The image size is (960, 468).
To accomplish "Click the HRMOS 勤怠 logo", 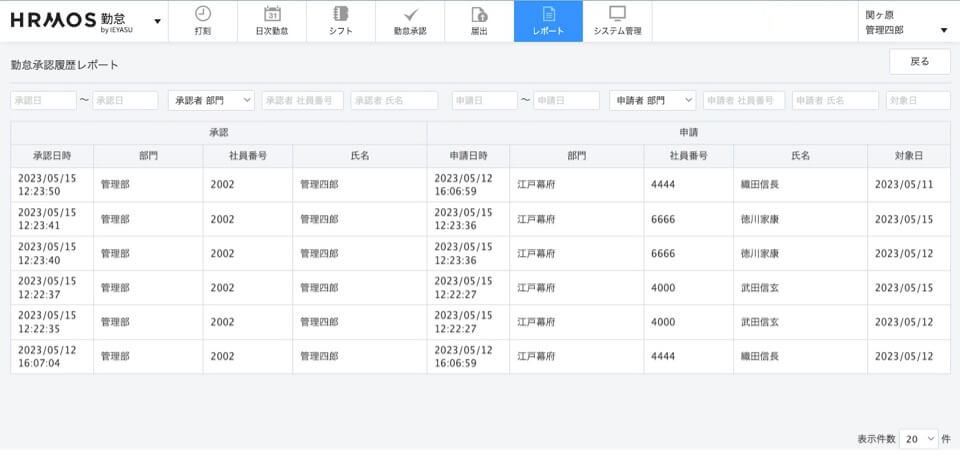I will point(72,21).
